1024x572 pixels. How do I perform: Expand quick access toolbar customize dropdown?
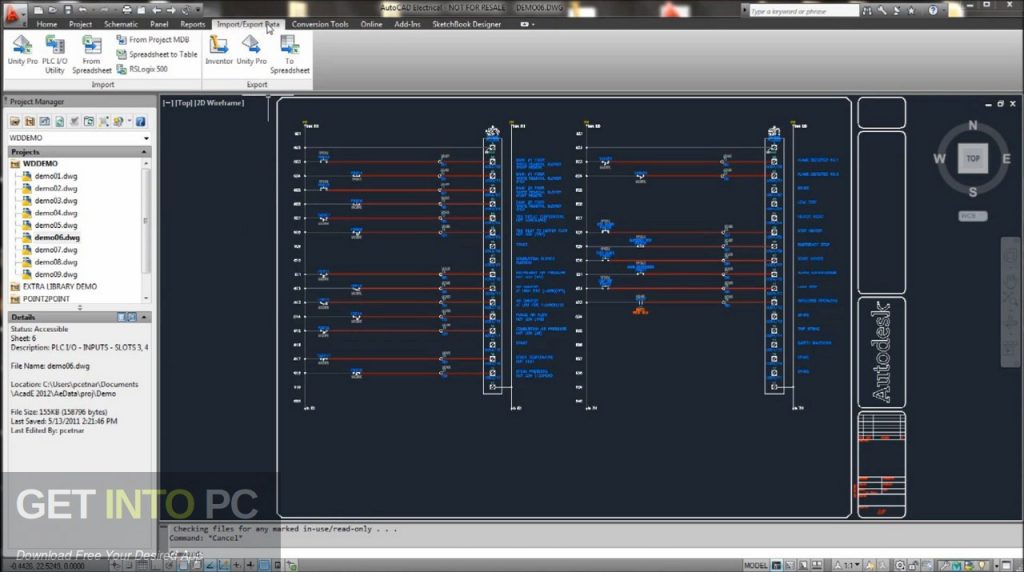click(x=198, y=10)
